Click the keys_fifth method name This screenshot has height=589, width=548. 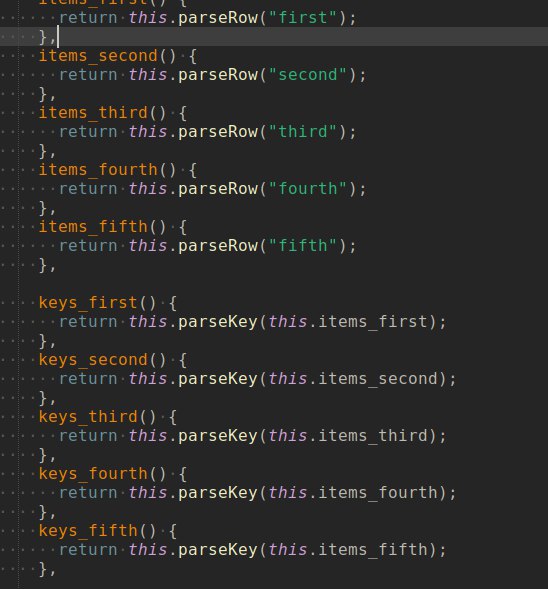(88, 531)
